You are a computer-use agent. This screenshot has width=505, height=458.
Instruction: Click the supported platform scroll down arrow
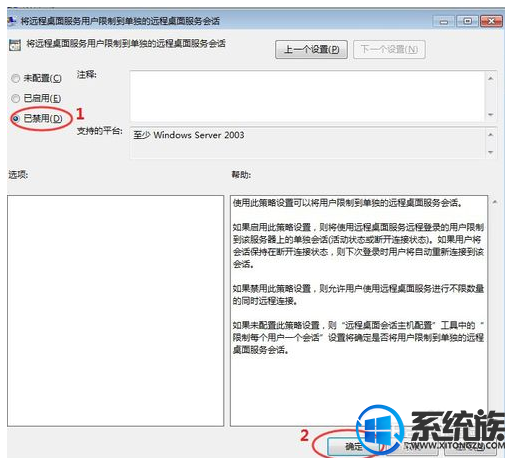pos(491,152)
